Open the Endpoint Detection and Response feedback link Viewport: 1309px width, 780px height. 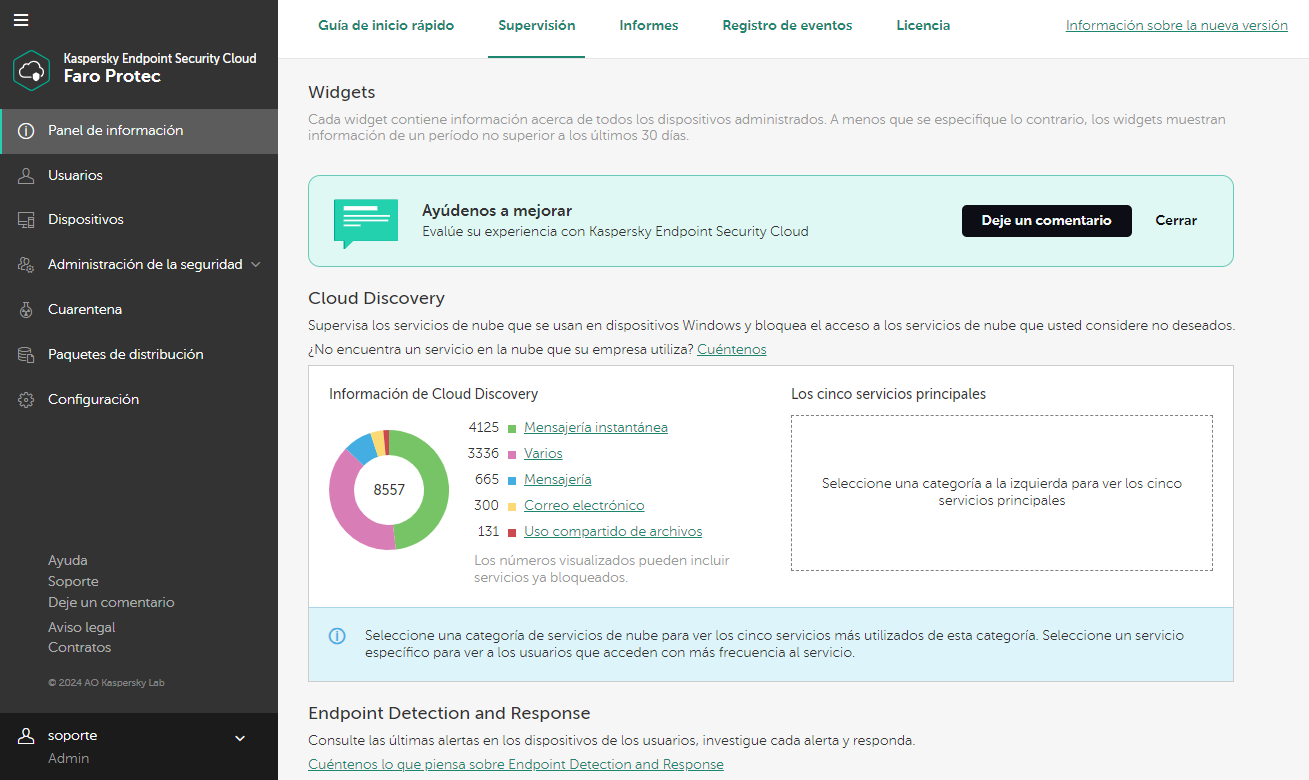[x=516, y=765]
